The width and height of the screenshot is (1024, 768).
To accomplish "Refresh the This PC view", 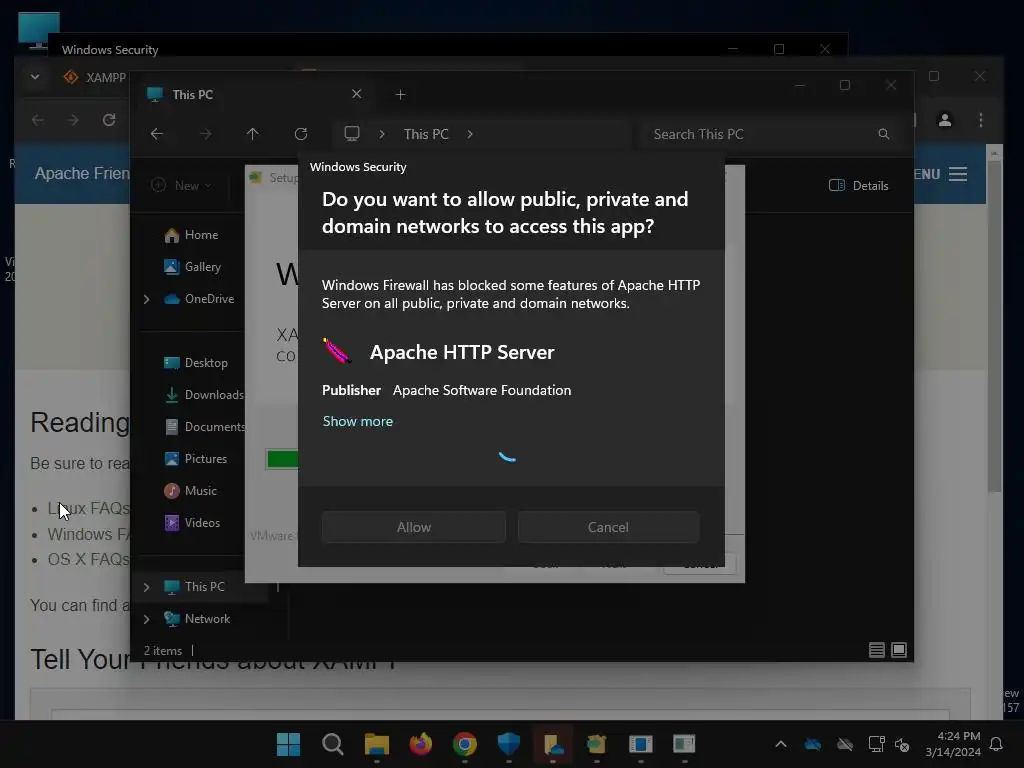I will pyautogui.click(x=300, y=134).
